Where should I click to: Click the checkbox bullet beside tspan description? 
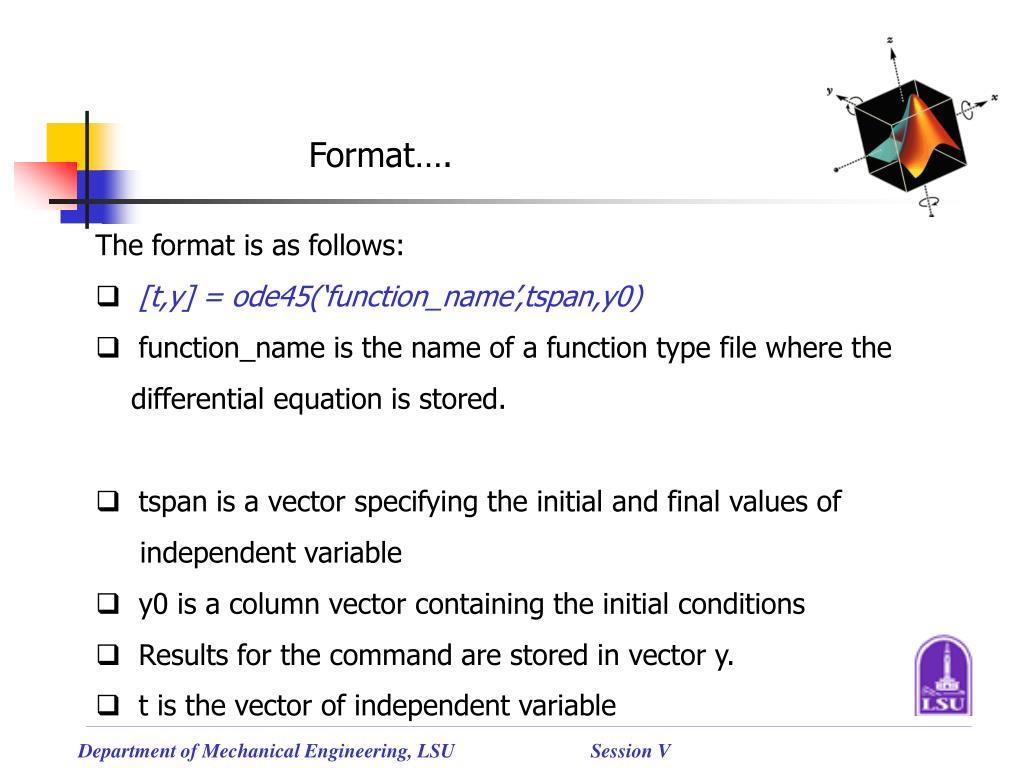[108, 502]
